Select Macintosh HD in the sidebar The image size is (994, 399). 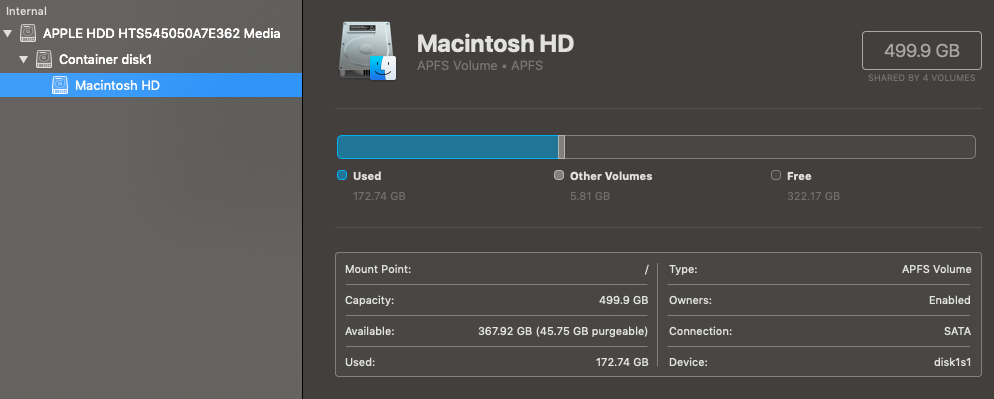151,85
